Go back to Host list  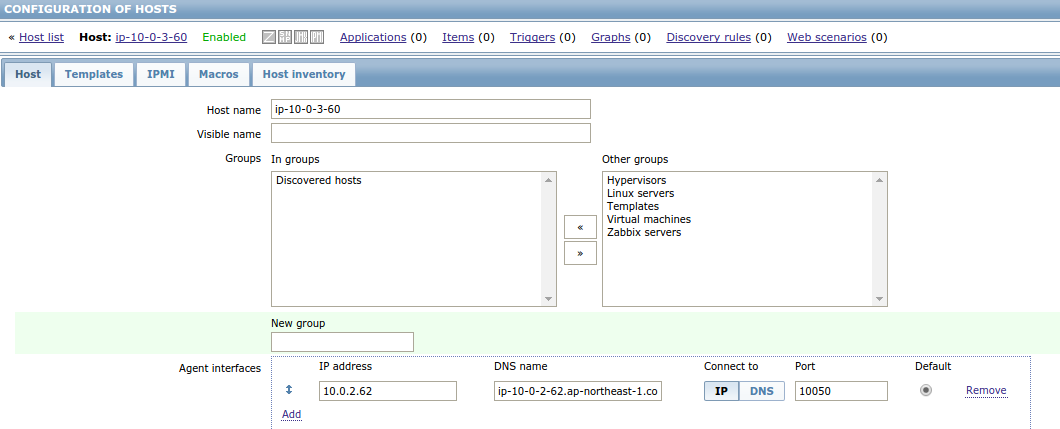[41, 37]
